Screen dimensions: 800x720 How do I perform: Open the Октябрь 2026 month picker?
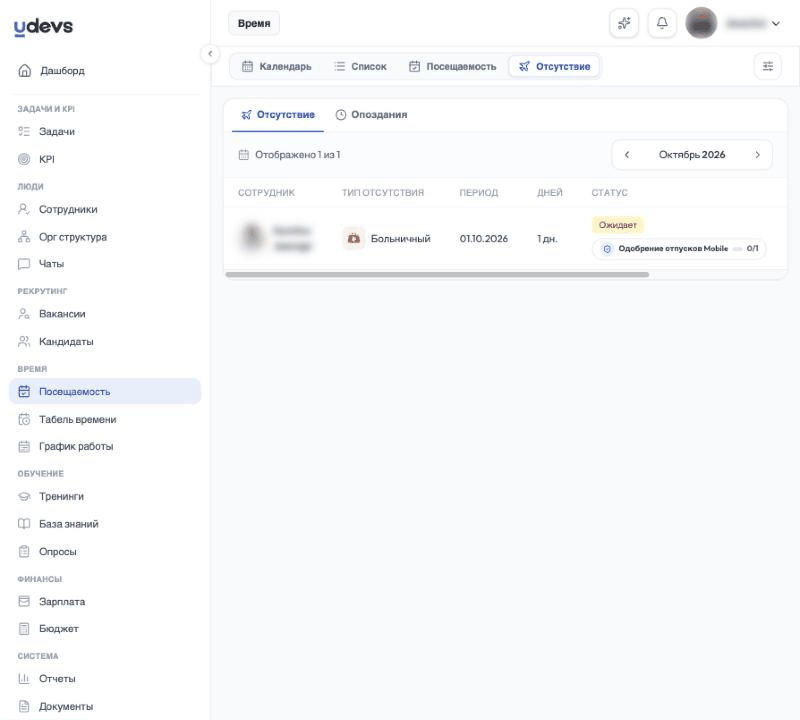(692, 155)
